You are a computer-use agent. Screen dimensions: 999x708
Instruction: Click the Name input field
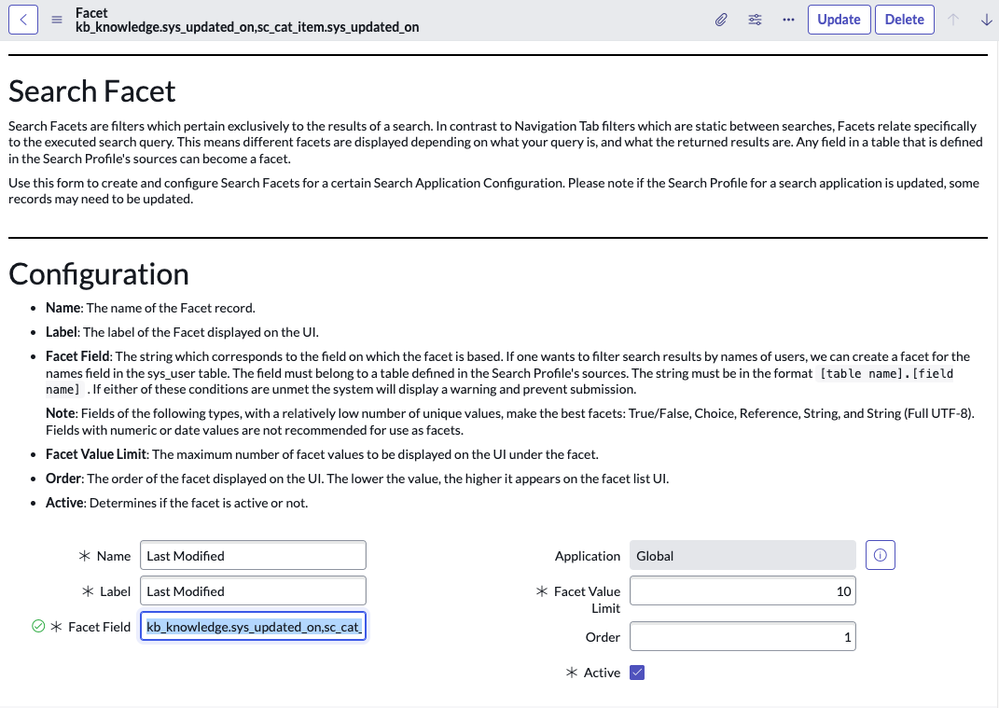[253, 555]
